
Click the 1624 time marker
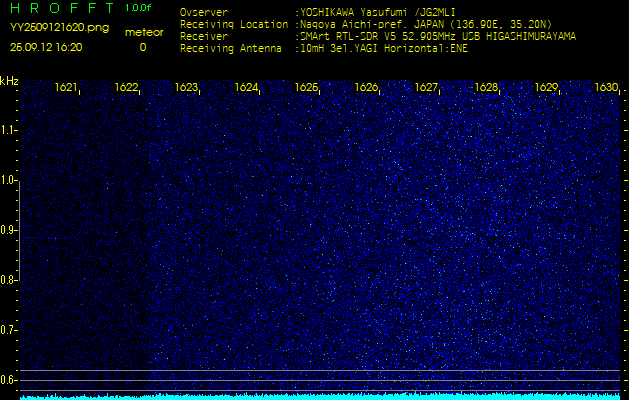246,87
